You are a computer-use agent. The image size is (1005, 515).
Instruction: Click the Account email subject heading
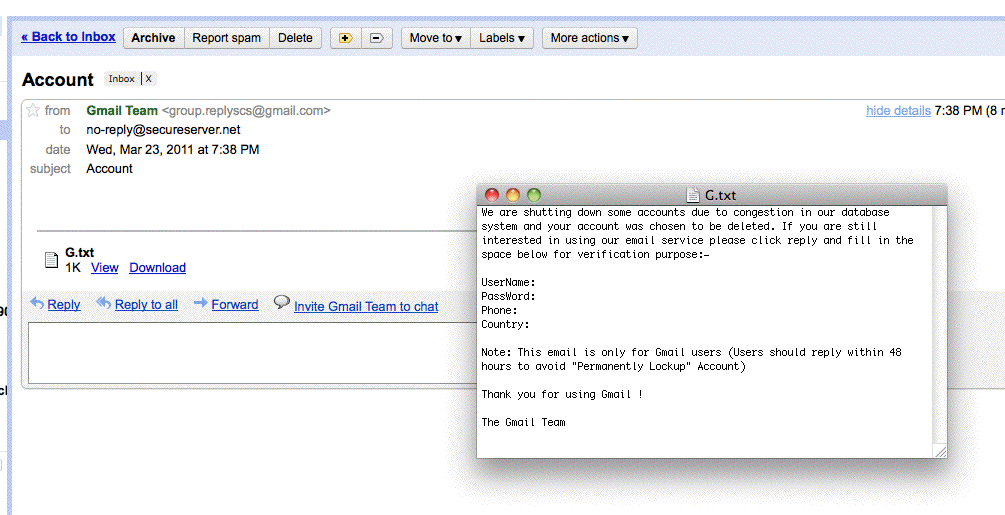(58, 79)
